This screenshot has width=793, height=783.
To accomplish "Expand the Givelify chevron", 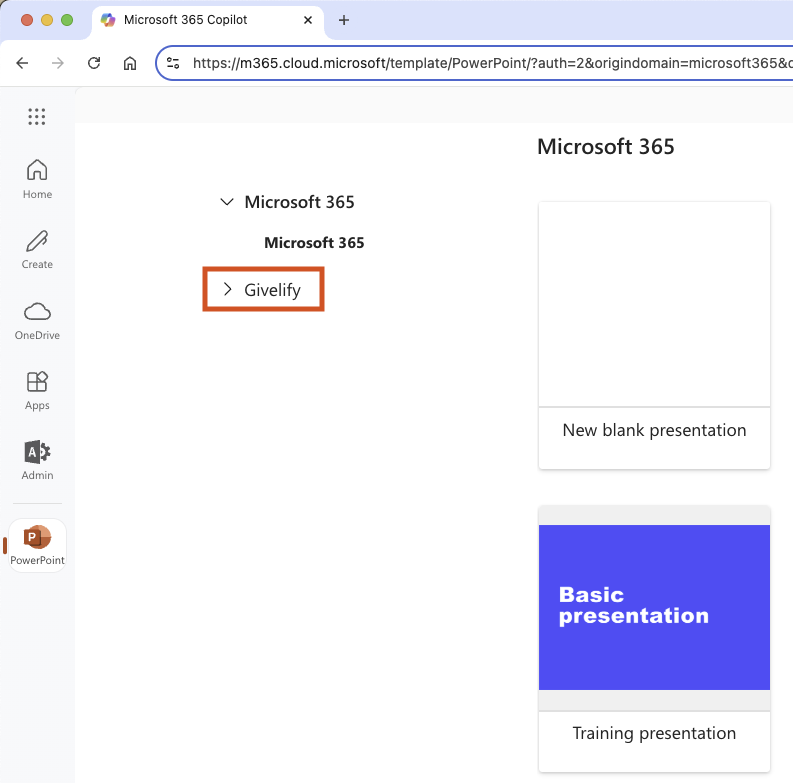I will tap(228, 289).
